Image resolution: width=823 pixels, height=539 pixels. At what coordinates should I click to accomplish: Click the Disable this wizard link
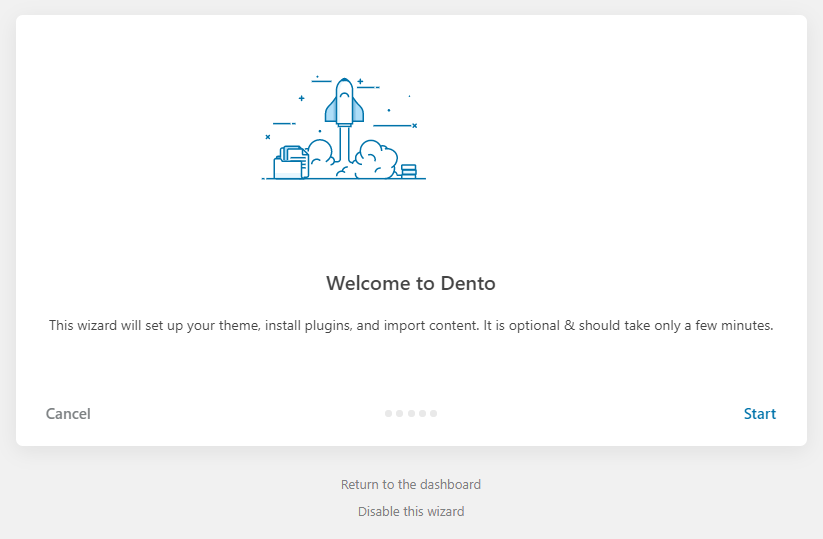coord(411,511)
